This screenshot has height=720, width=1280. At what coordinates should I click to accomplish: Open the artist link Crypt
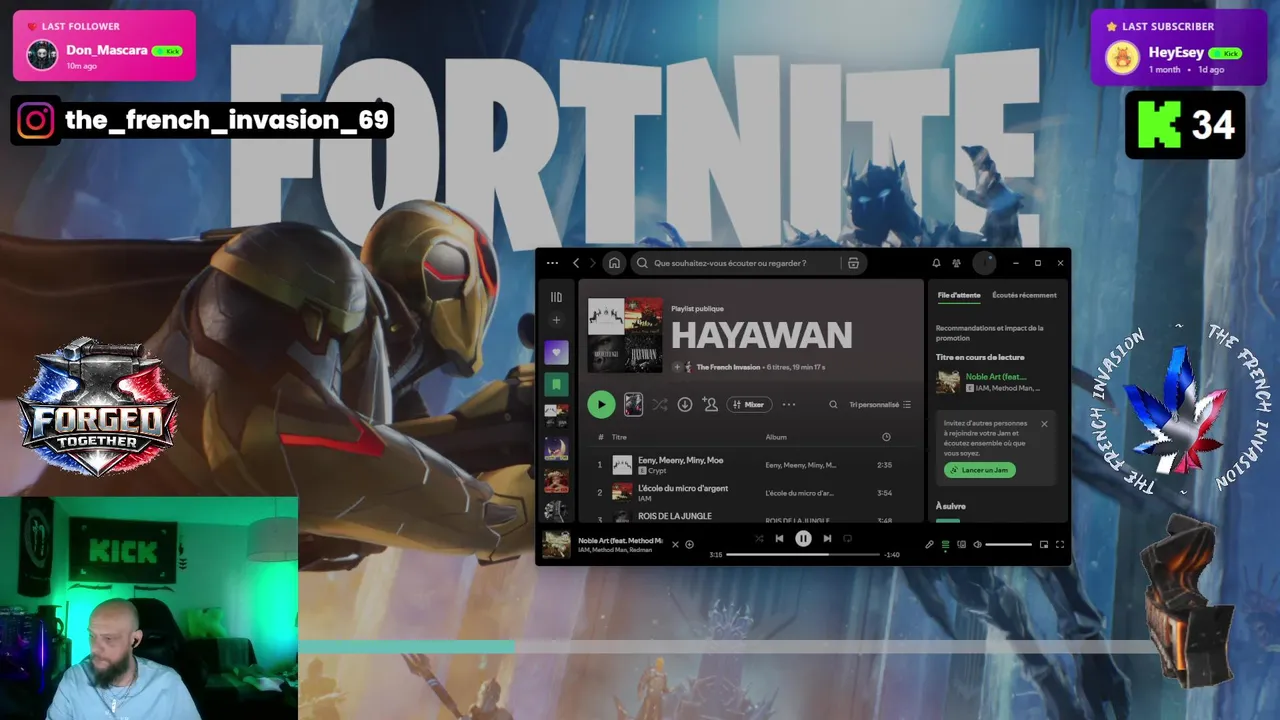click(657, 470)
